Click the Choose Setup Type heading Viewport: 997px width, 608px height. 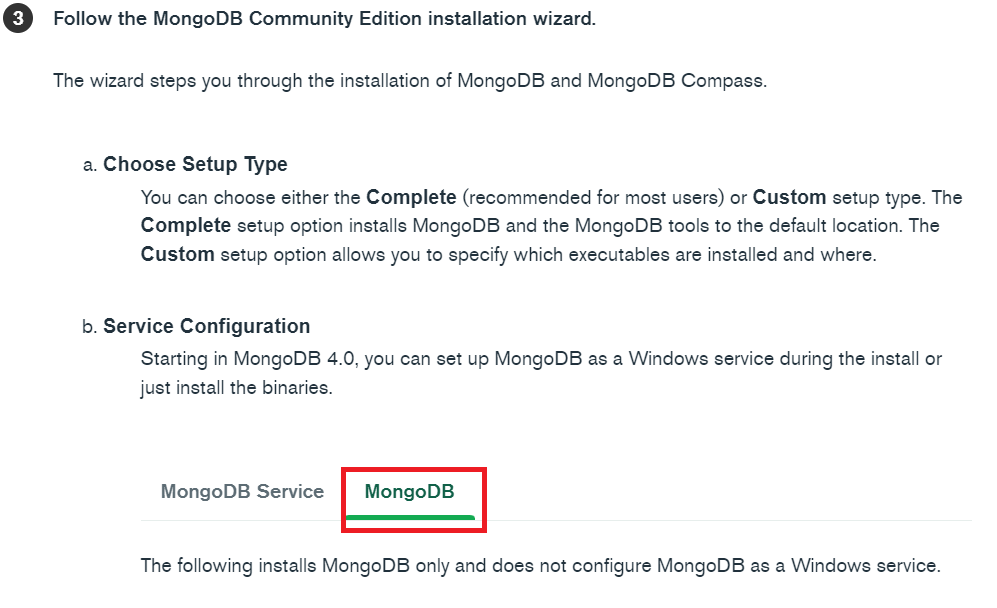[x=196, y=164]
